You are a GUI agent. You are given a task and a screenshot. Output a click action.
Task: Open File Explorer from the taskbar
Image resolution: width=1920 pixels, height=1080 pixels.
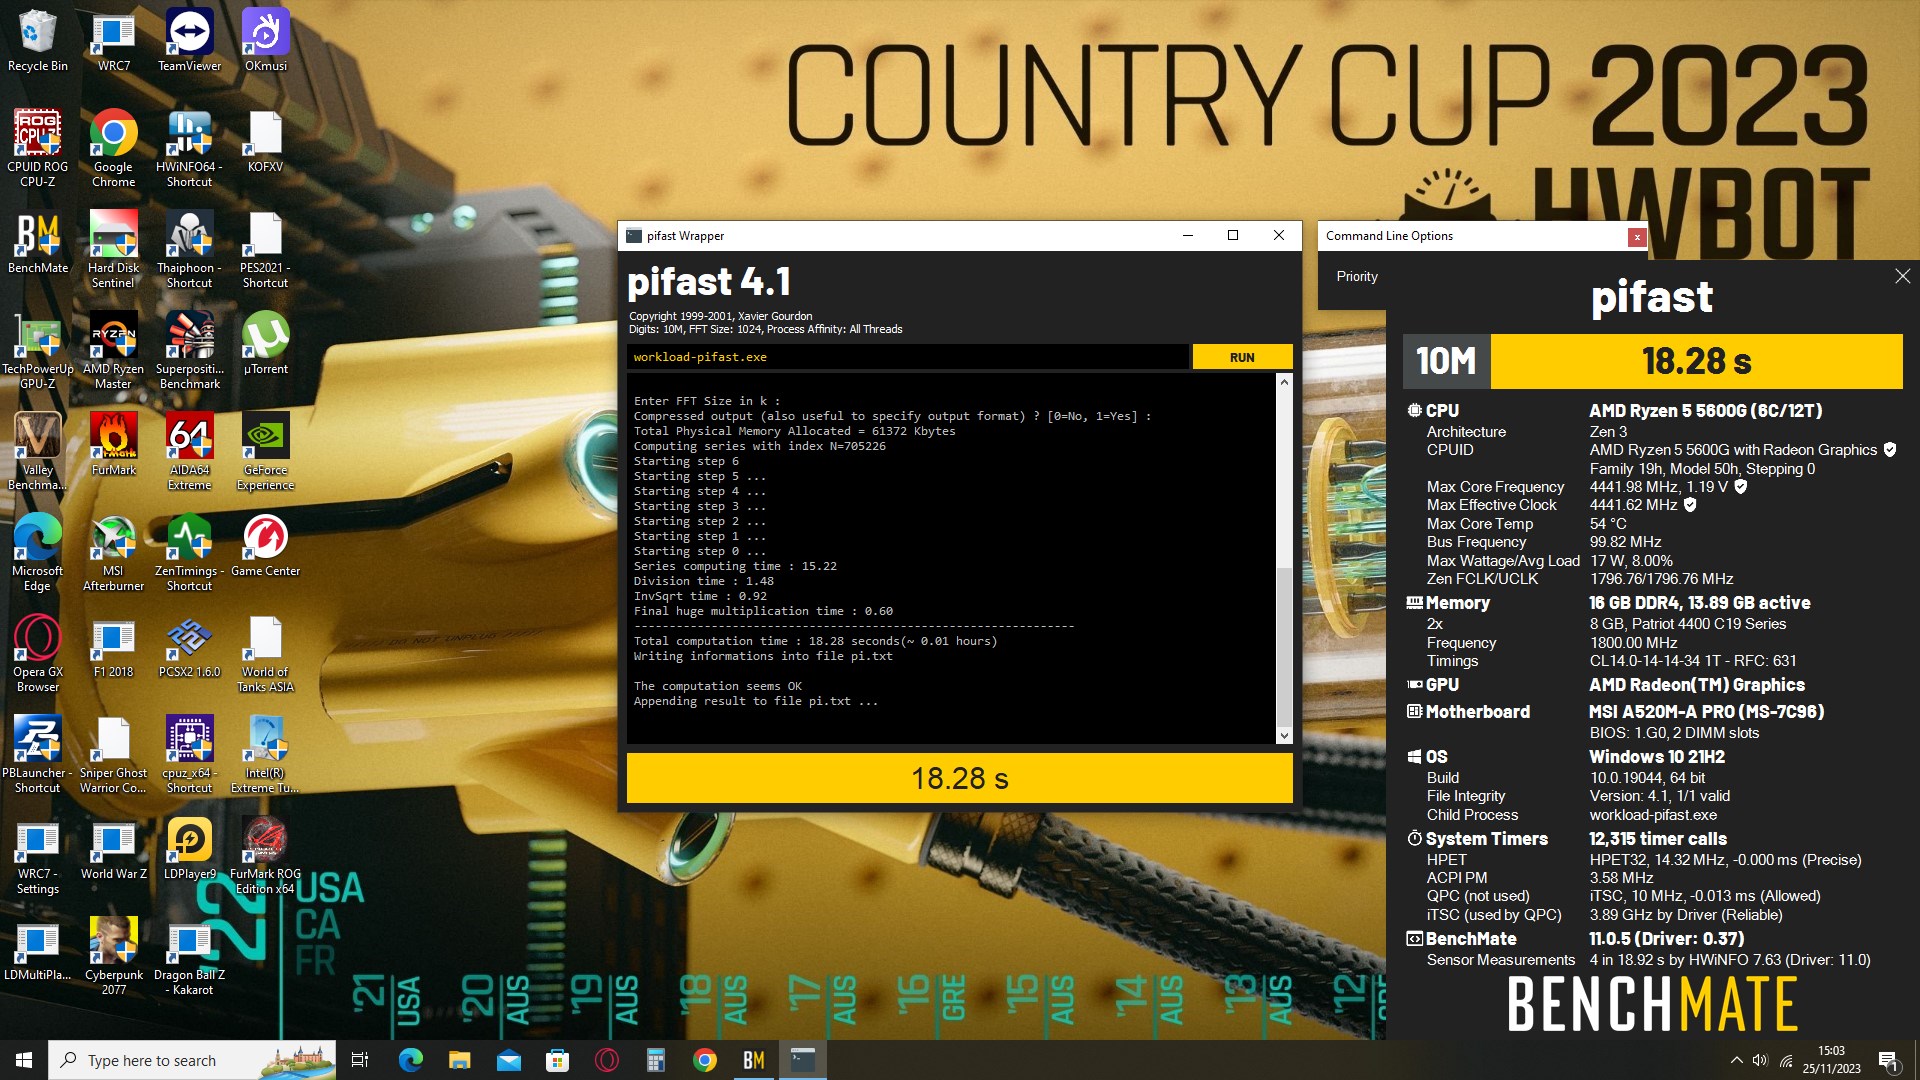click(459, 1060)
